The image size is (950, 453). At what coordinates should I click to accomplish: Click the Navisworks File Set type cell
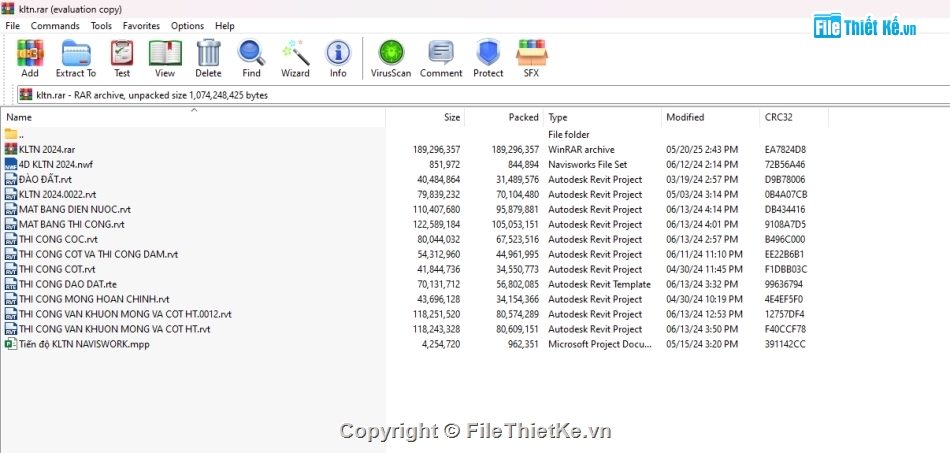pyautogui.click(x=587, y=164)
